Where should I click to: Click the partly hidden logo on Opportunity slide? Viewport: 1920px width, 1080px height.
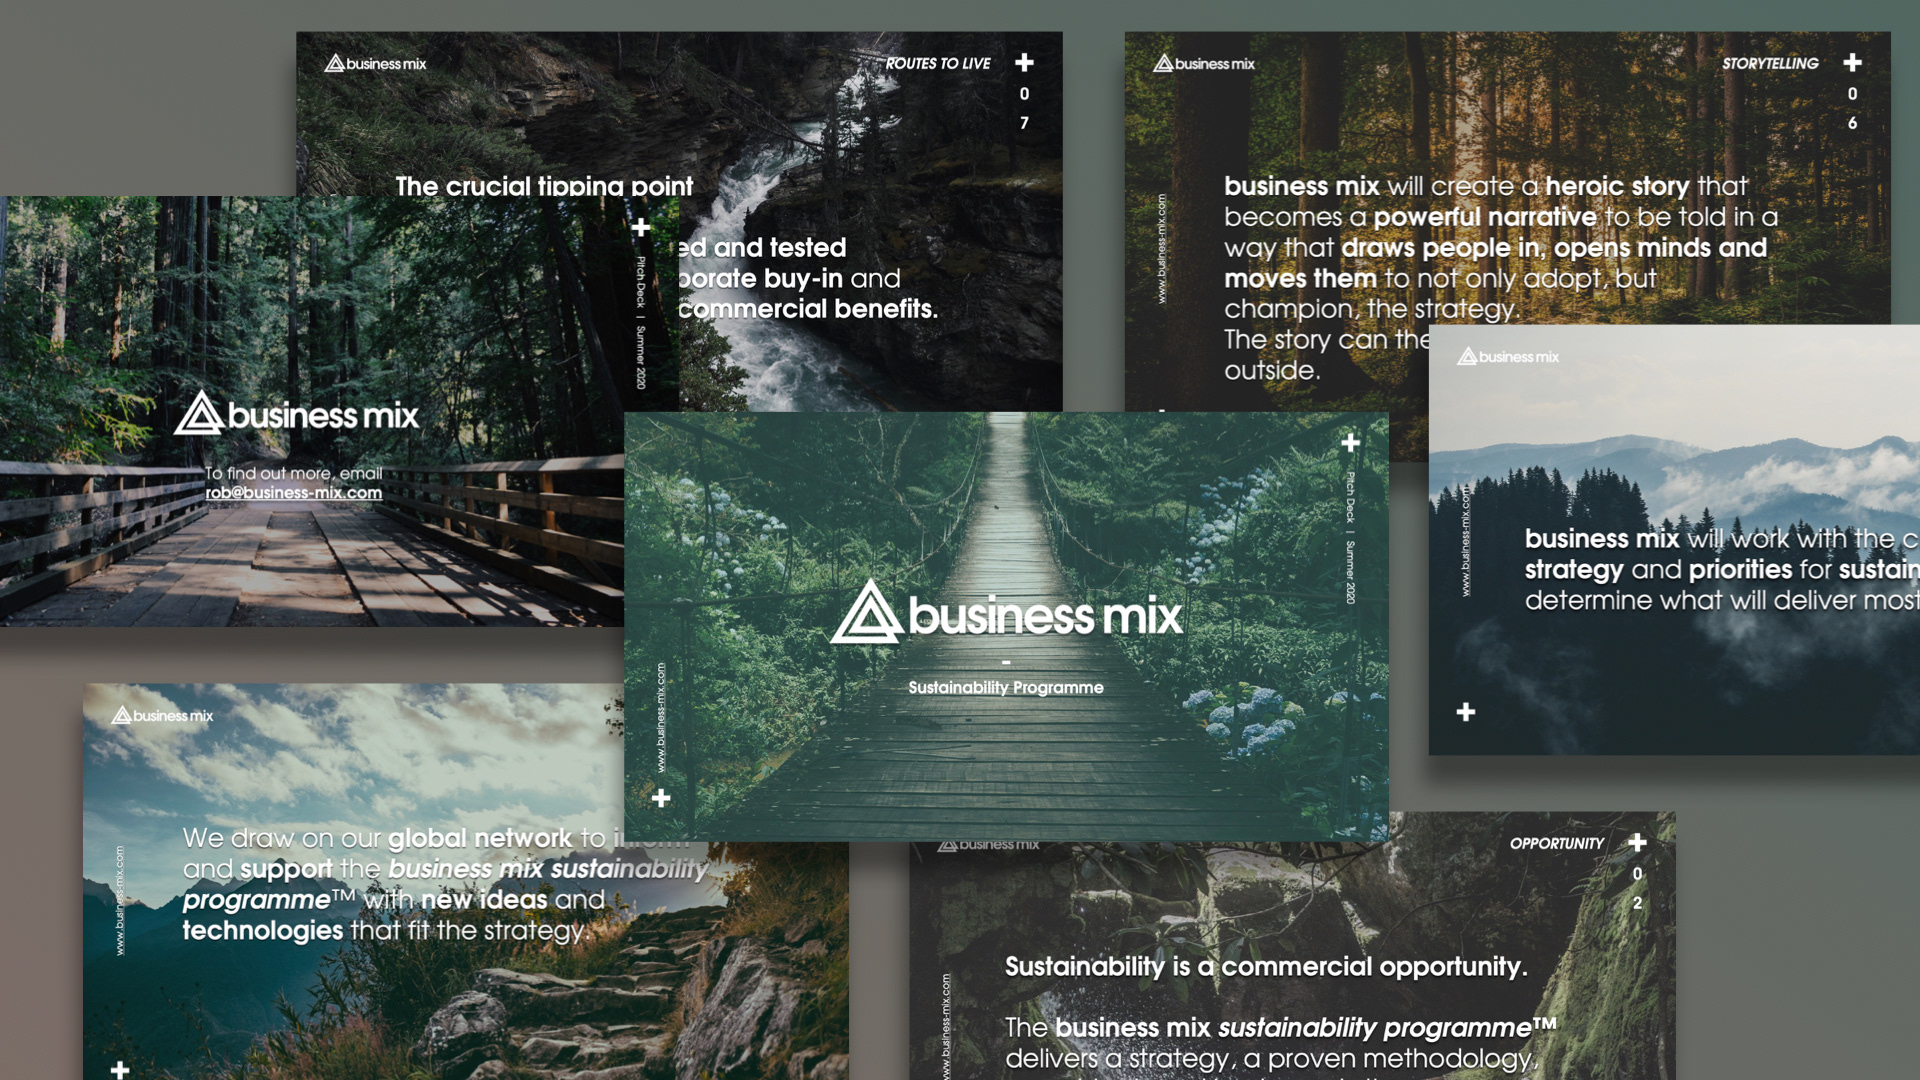point(988,845)
